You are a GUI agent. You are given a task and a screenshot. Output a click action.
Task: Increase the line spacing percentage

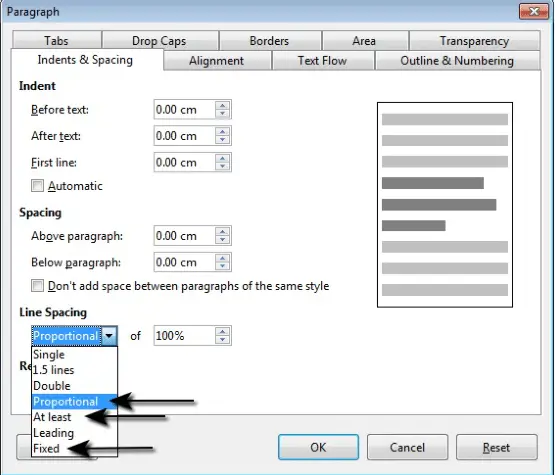(x=222, y=332)
